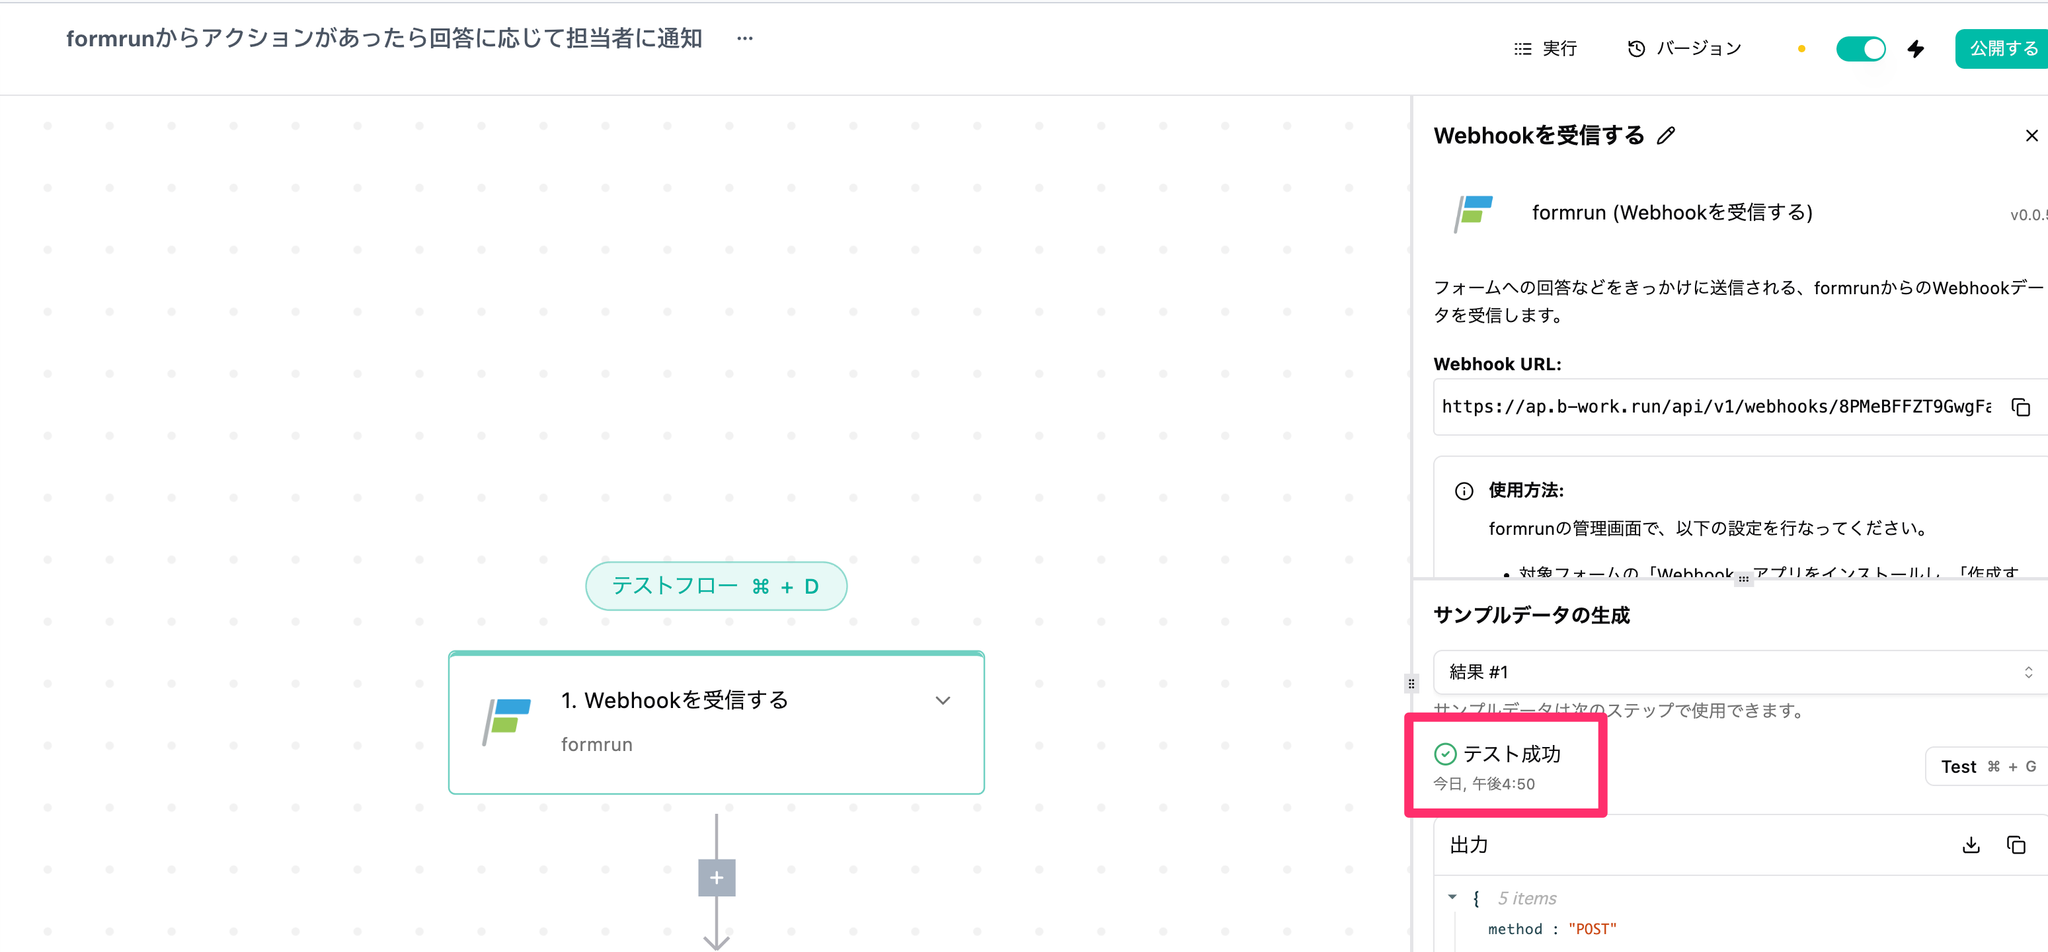Close the Webhook settings panel
The image size is (2048, 952).
[x=2031, y=136]
